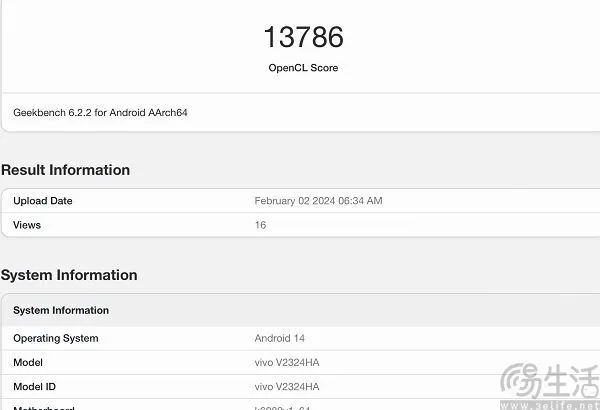Select the Upload Date label
600x410 pixels.
click(42, 201)
